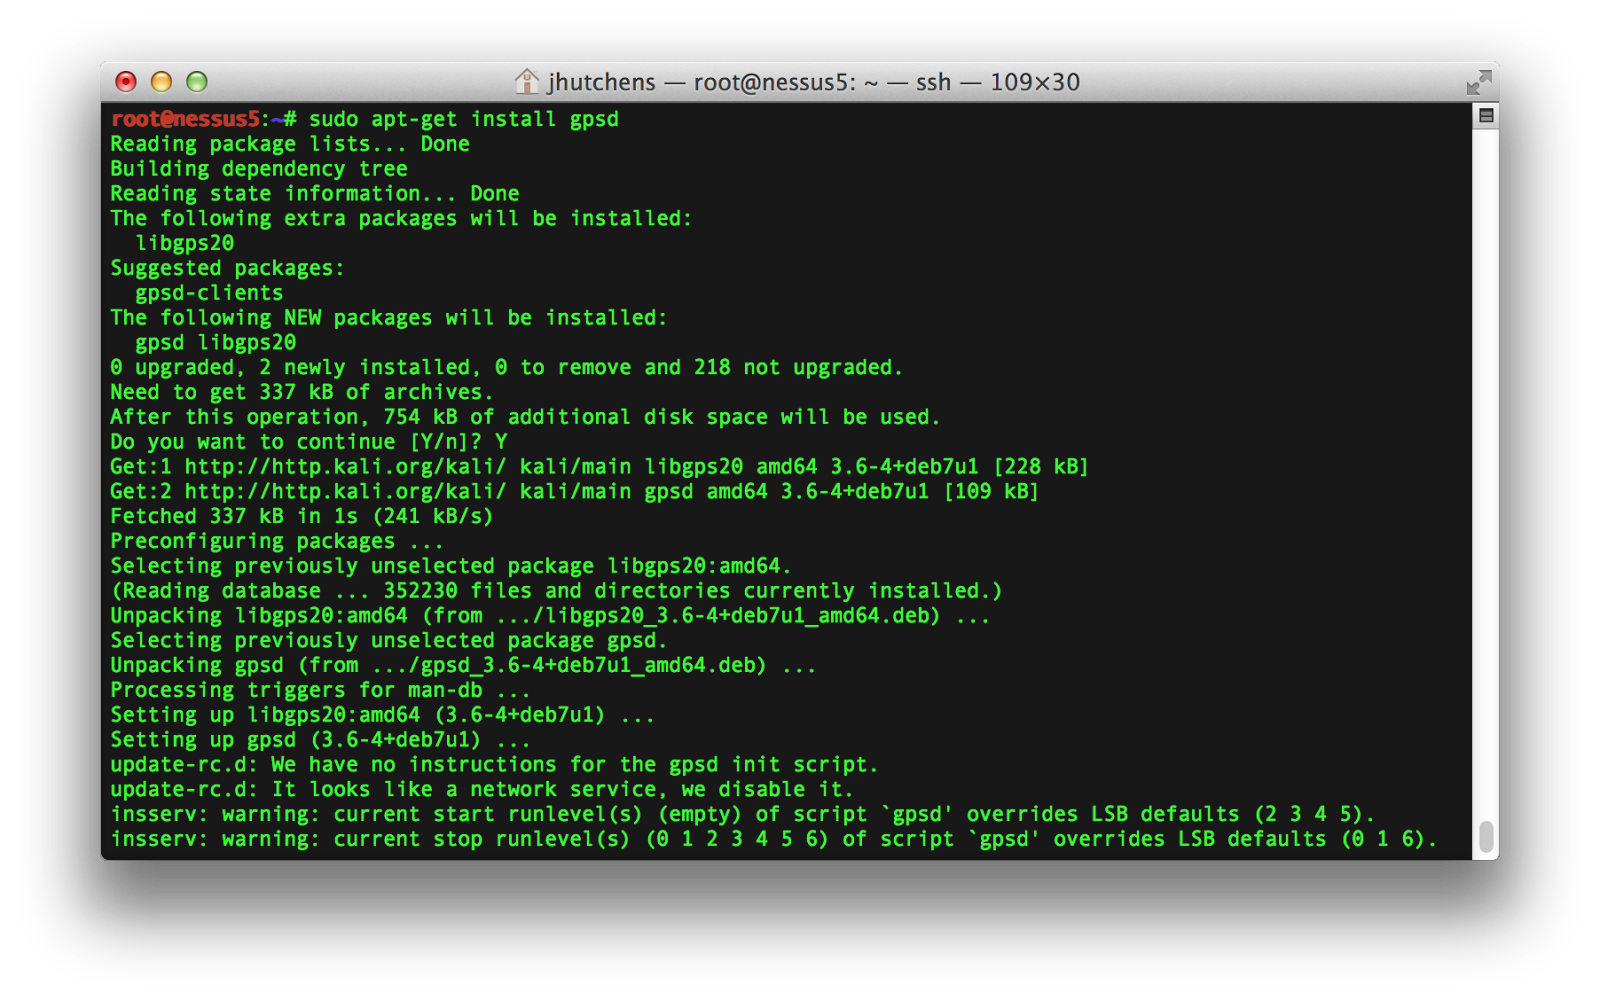
Task: Click the 'Unpacking libgps20:amd64' line
Action: pyautogui.click(x=550, y=615)
